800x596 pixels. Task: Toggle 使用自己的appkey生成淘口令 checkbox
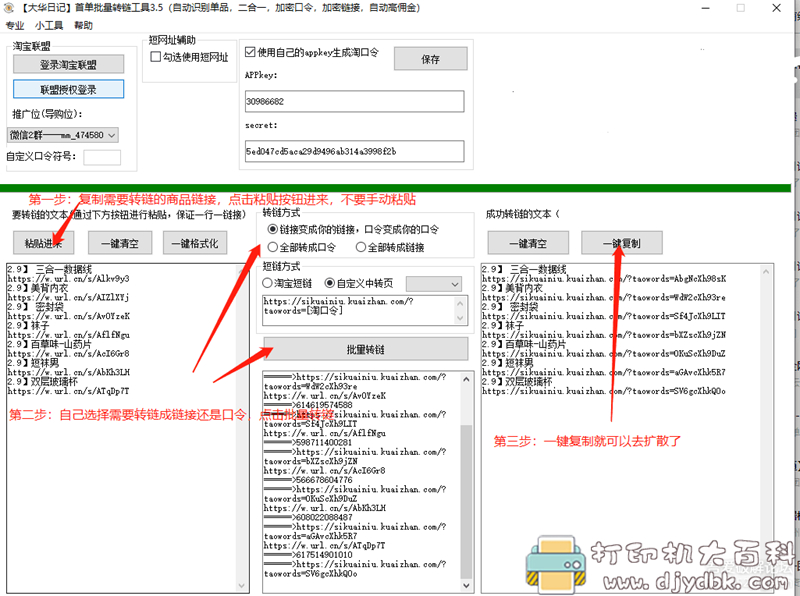pyautogui.click(x=250, y=52)
